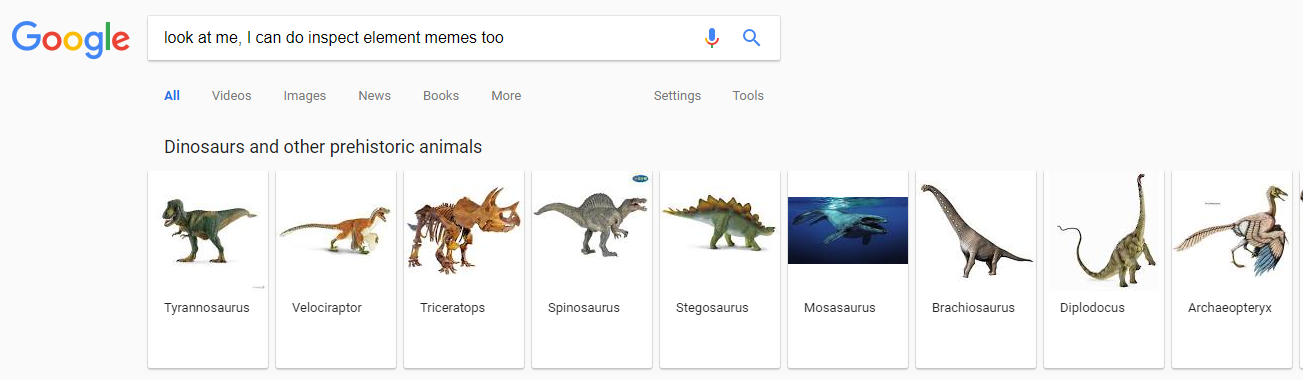Click the blue magnifying glass search icon
This screenshot has width=1303, height=380.
[752, 38]
